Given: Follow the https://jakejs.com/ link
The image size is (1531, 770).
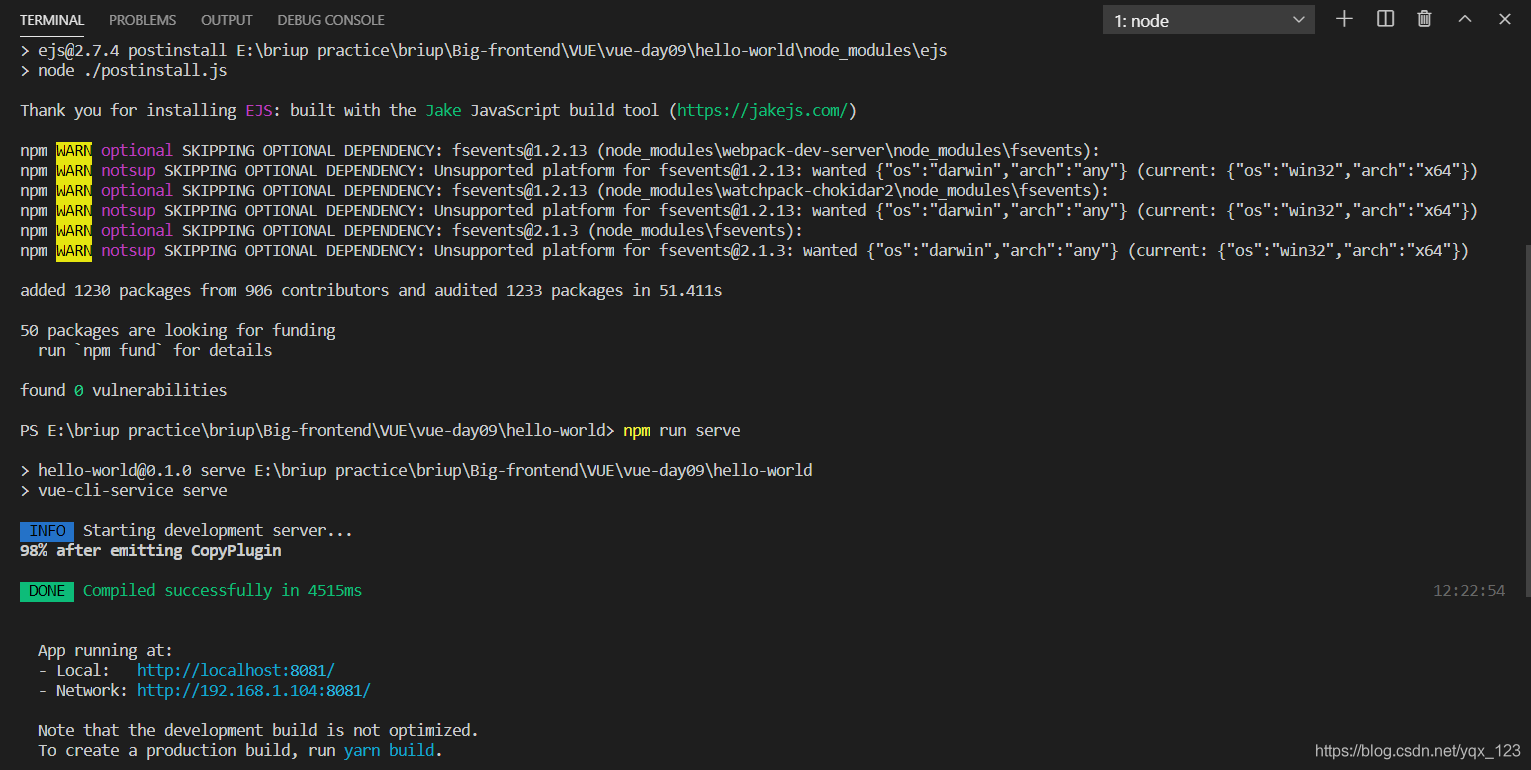Looking at the screenshot, I should tap(763, 110).
